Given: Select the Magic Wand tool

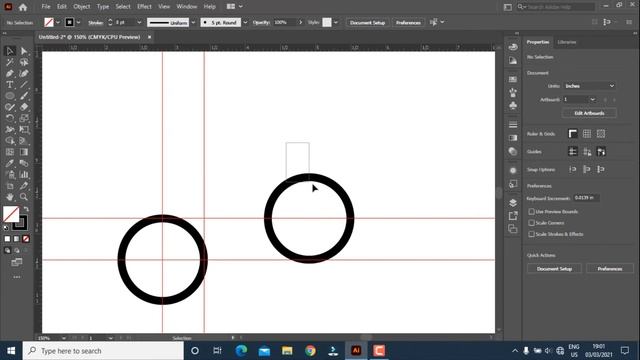Looking at the screenshot, I should (x=10, y=62).
